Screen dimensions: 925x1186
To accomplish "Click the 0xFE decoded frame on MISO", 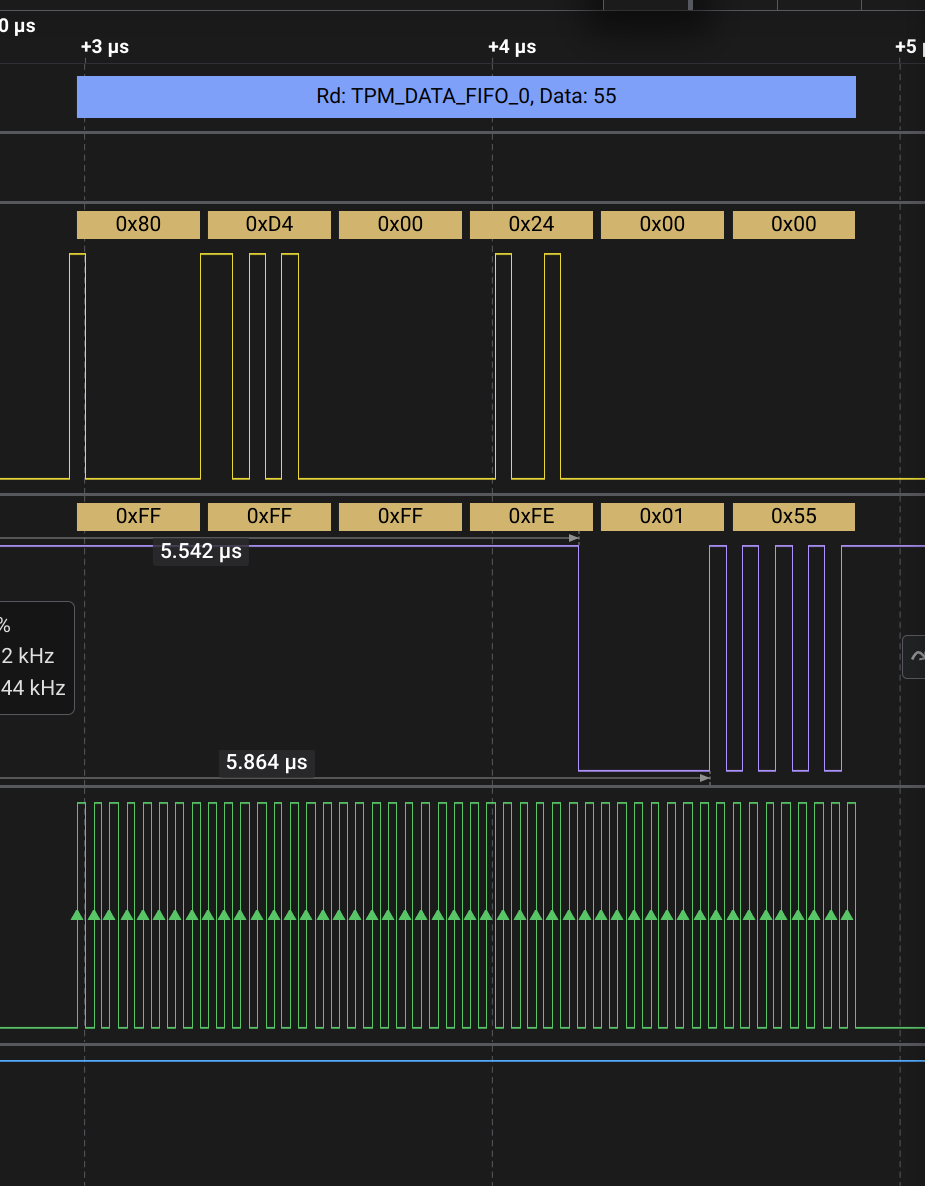I will click(531, 516).
